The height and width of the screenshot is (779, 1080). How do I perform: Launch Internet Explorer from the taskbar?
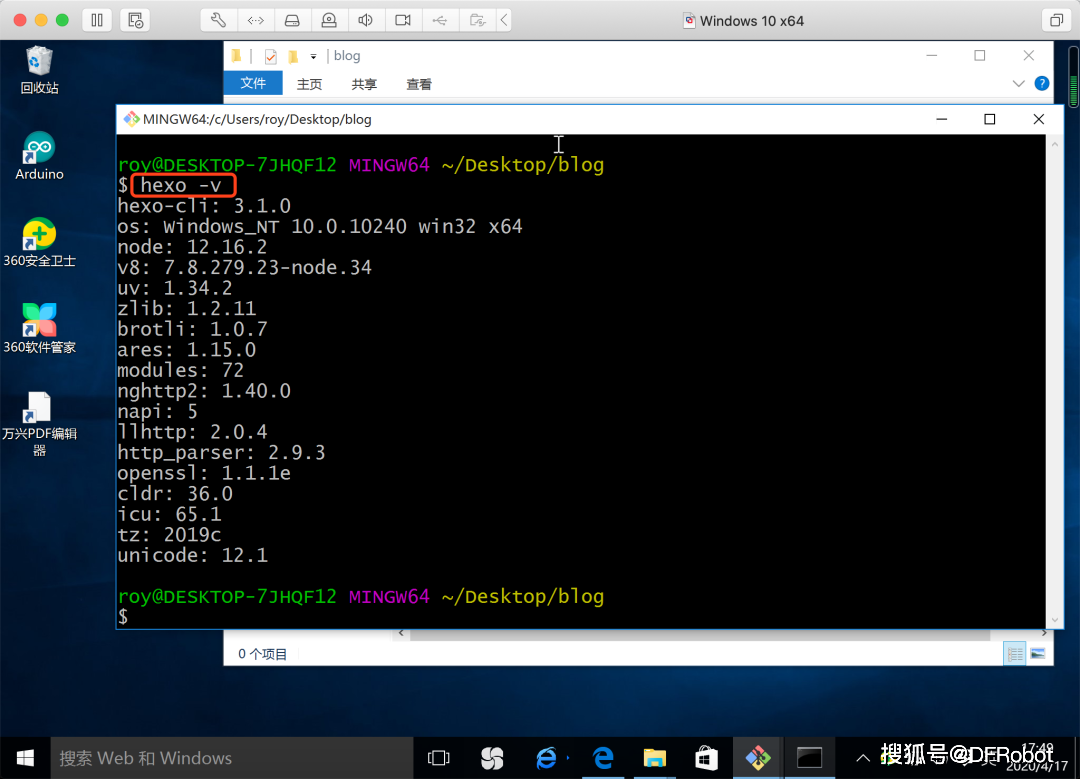(x=547, y=758)
